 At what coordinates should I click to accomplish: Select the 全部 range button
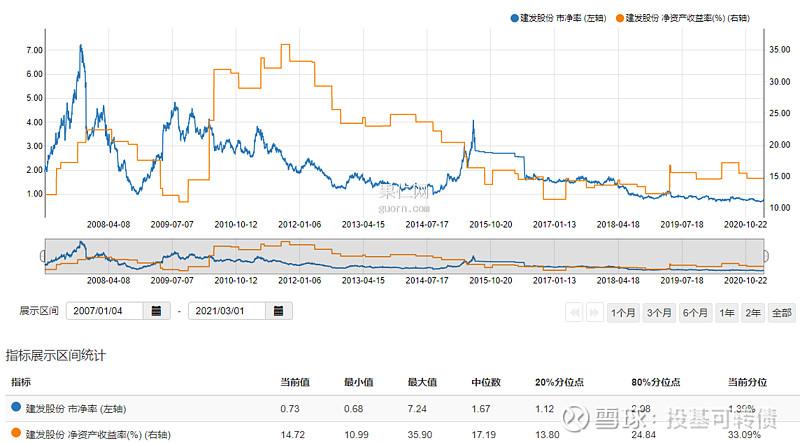[x=782, y=312]
